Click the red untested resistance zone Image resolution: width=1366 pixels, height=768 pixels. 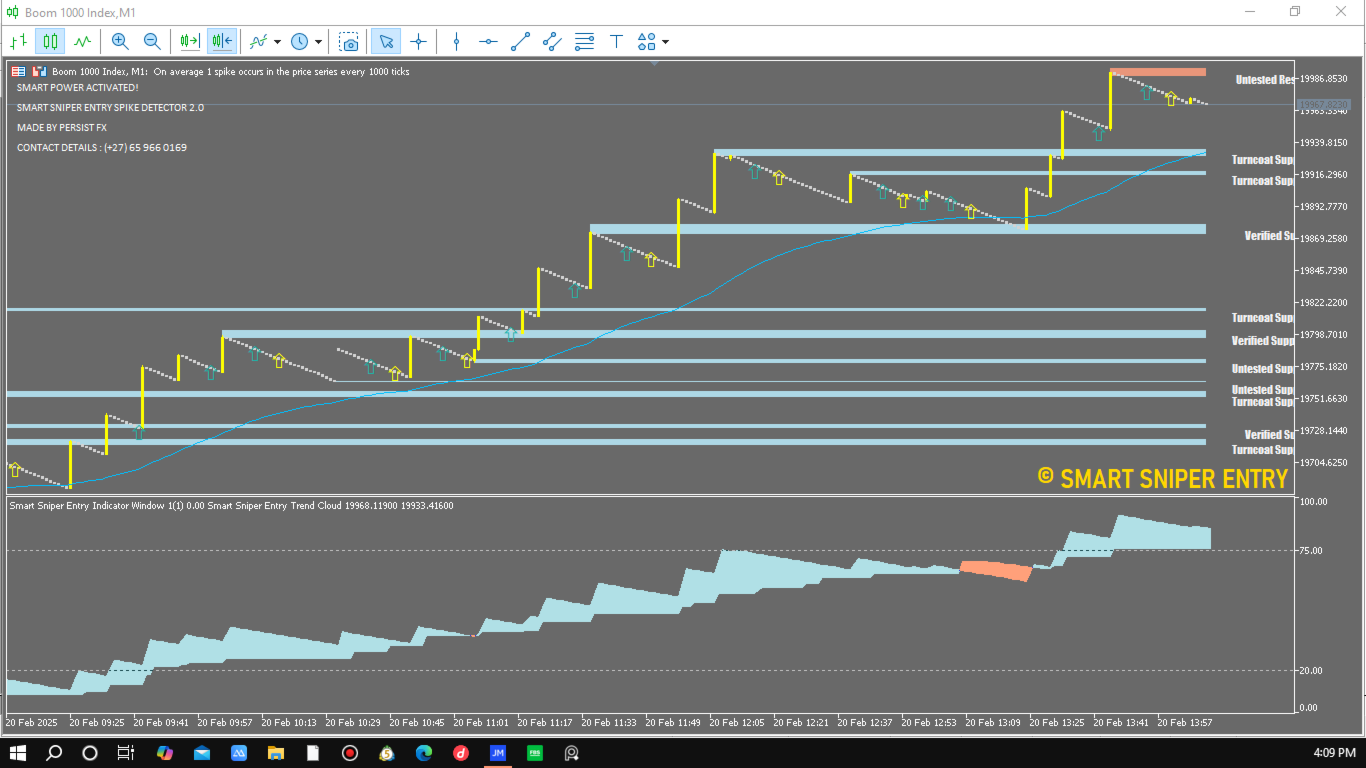[1158, 72]
